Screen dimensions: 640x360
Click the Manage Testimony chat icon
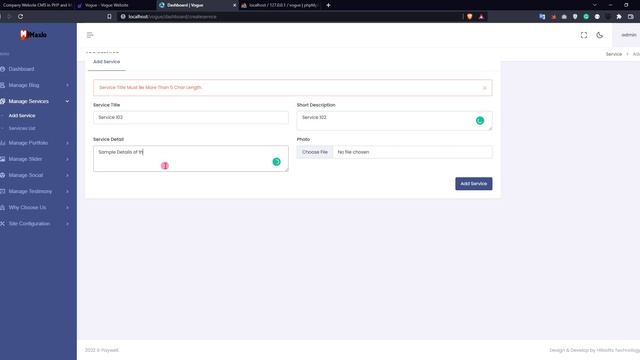click(x=2, y=191)
